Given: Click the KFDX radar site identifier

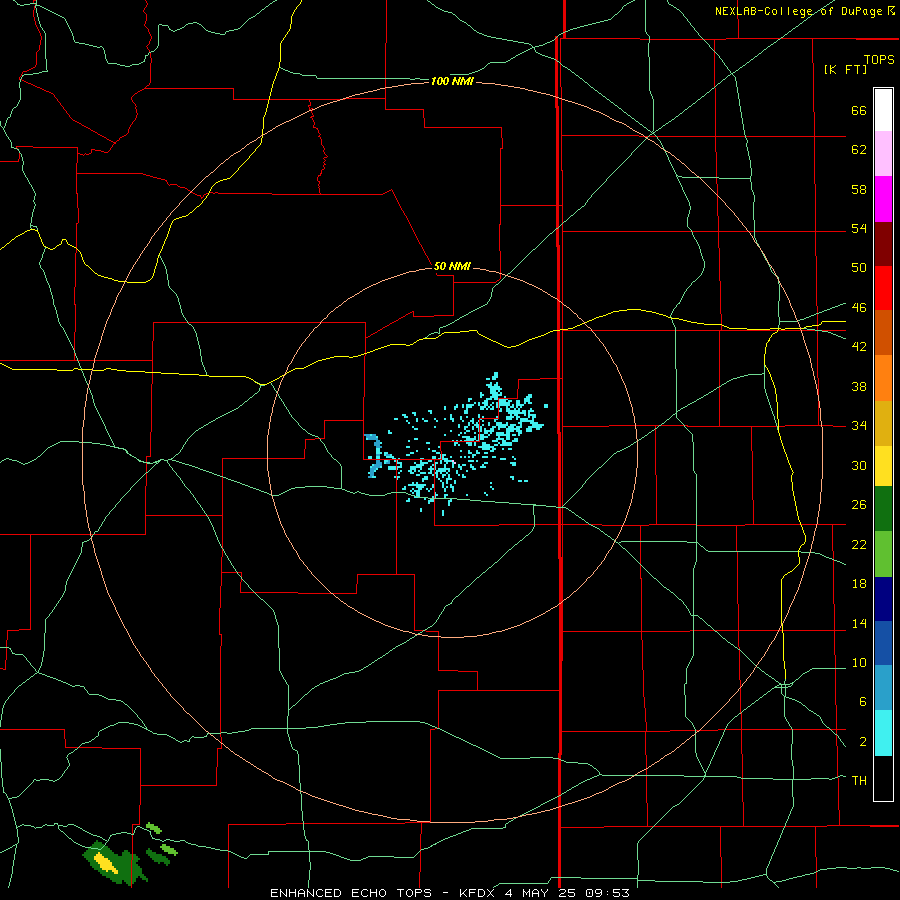Looking at the screenshot, I should (476, 893).
